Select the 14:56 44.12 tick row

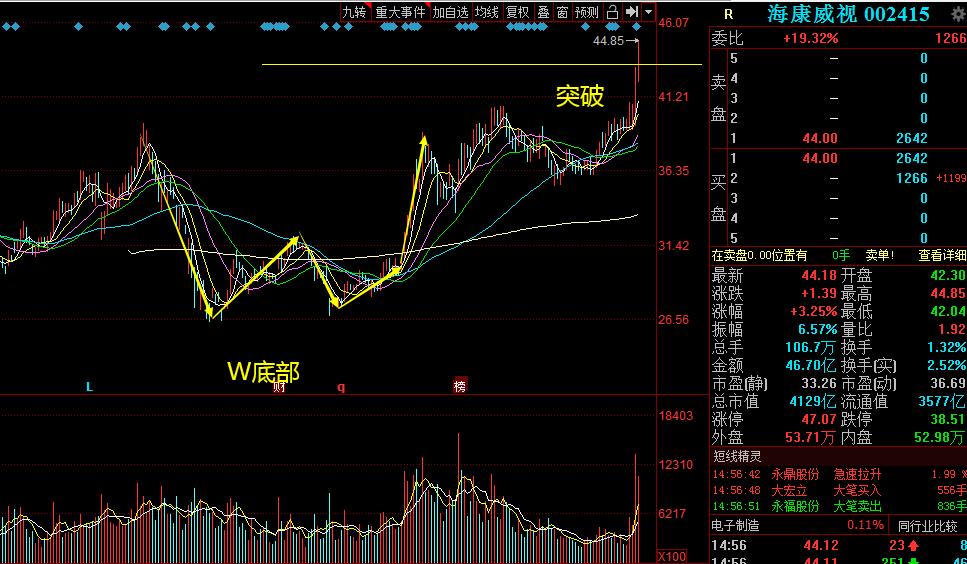point(839,546)
